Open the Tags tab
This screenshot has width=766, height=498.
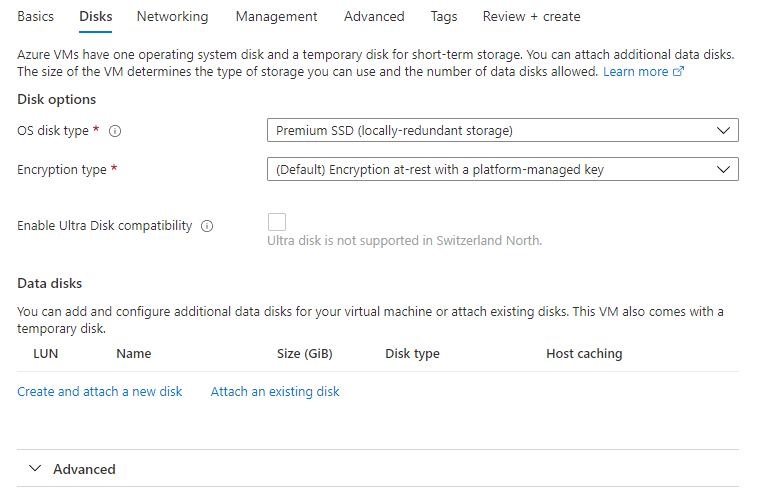[444, 17]
